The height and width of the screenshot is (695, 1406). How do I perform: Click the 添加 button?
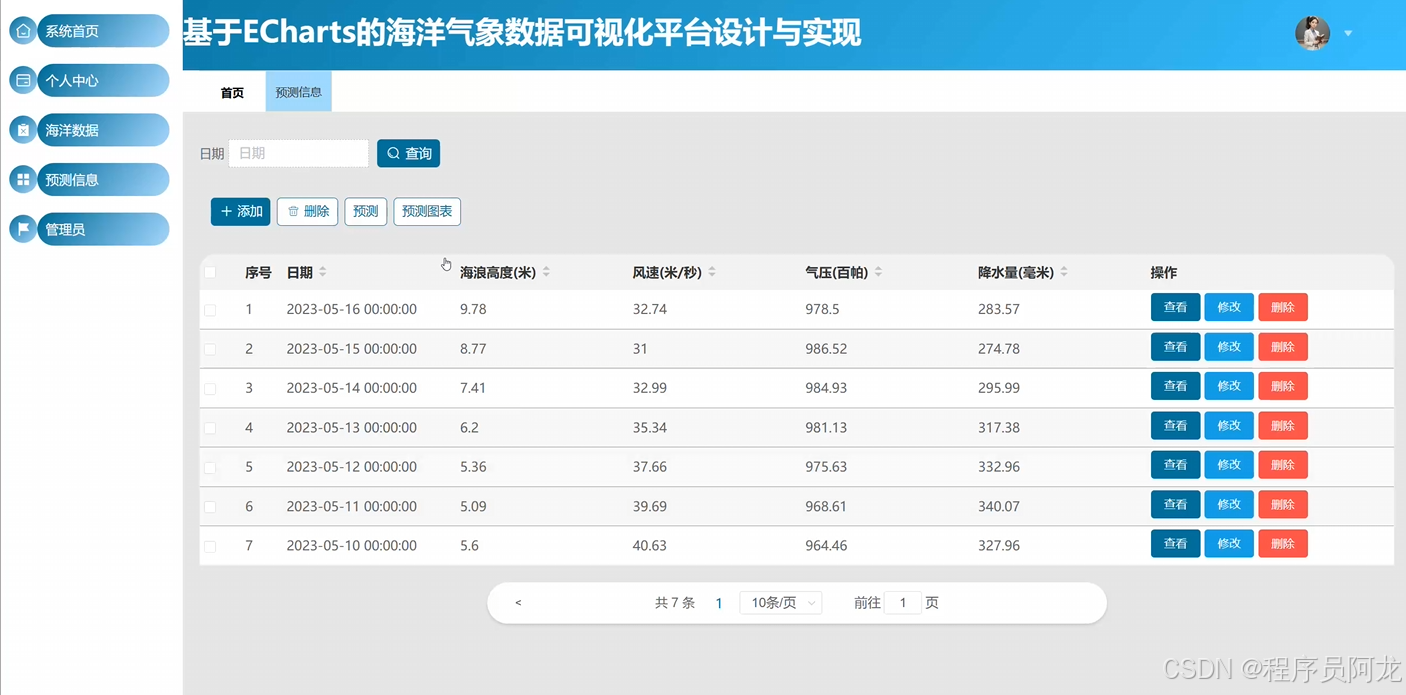(x=240, y=211)
